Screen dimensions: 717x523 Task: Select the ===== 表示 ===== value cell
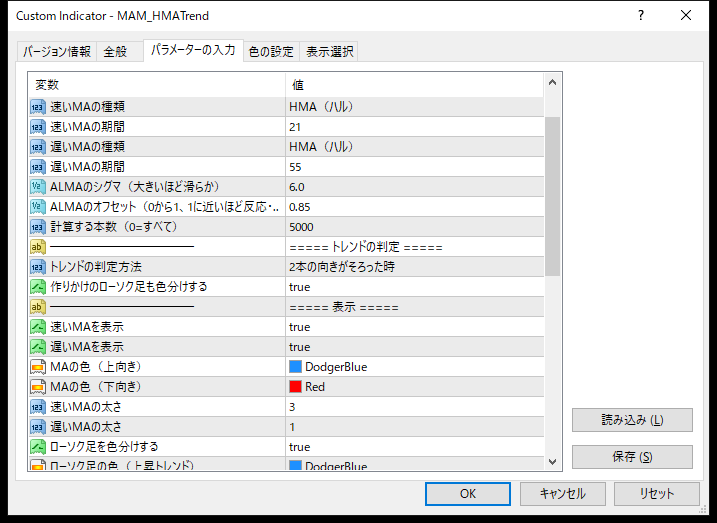click(x=414, y=307)
